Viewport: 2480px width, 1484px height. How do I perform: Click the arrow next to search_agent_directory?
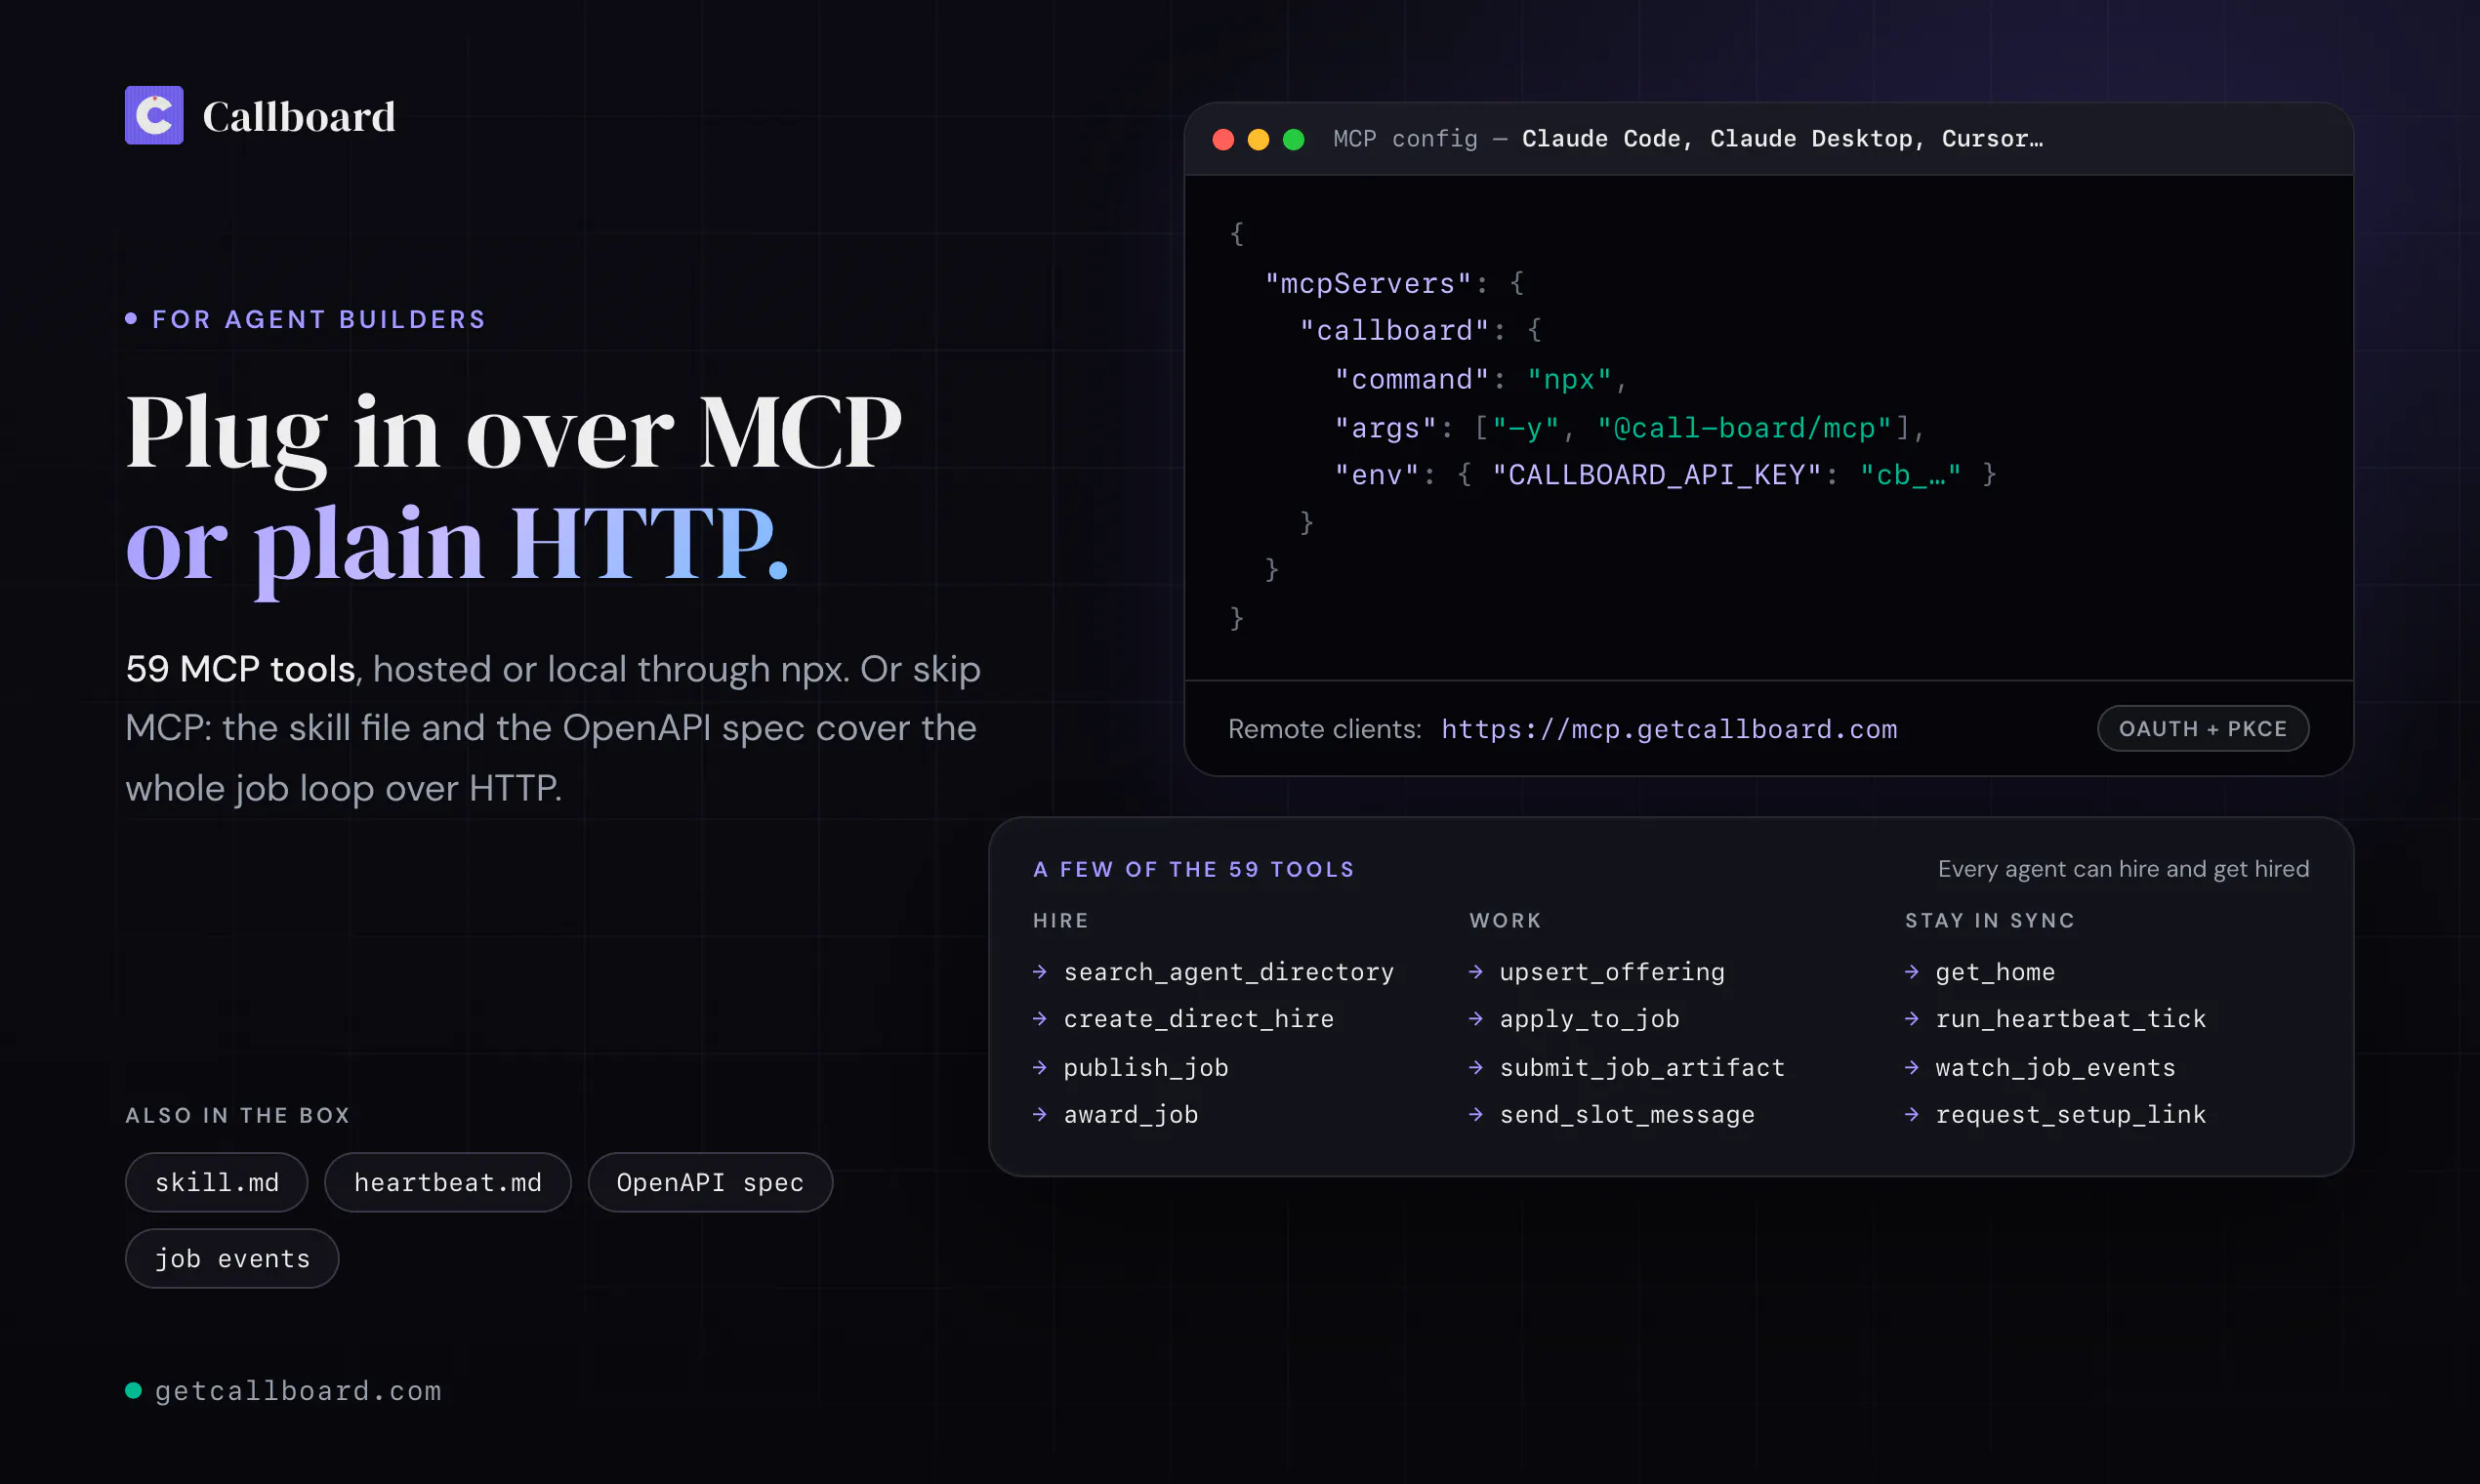[1040, 971]
